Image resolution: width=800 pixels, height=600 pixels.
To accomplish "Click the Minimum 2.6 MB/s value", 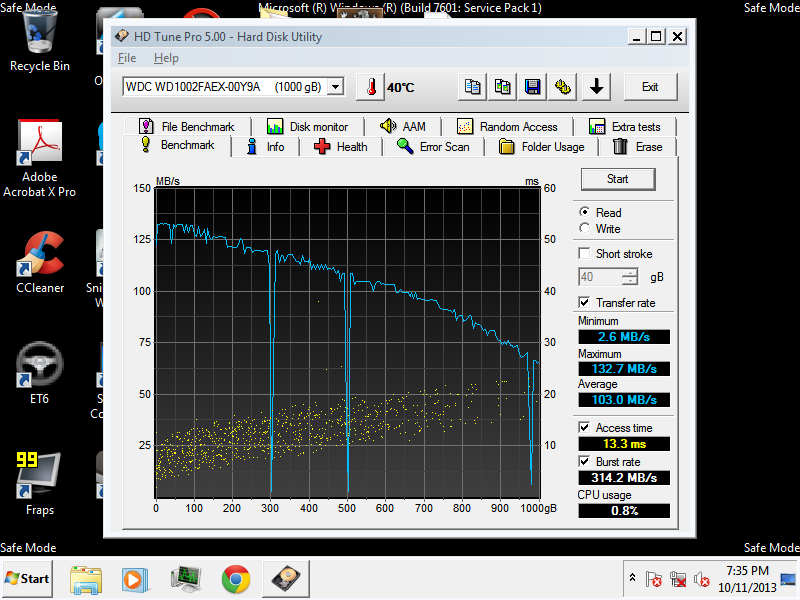I will pos(624,337).
